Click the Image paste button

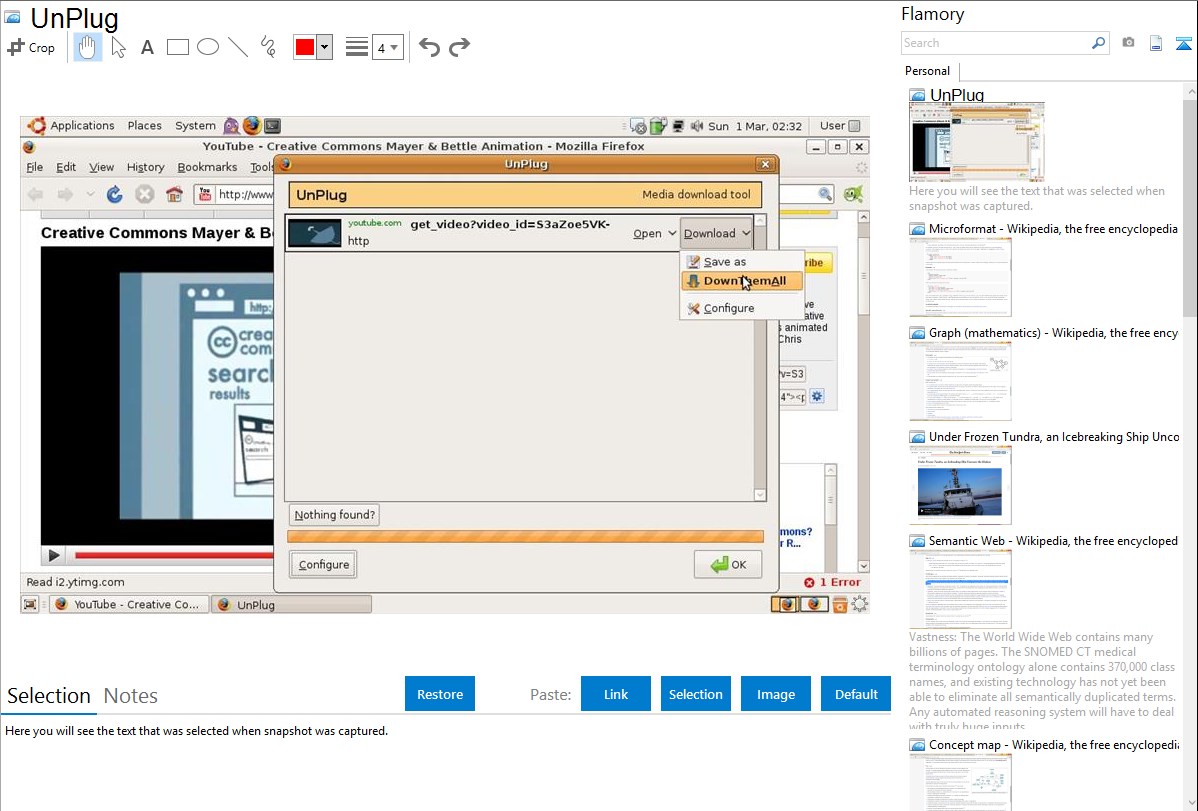[775, 694]
